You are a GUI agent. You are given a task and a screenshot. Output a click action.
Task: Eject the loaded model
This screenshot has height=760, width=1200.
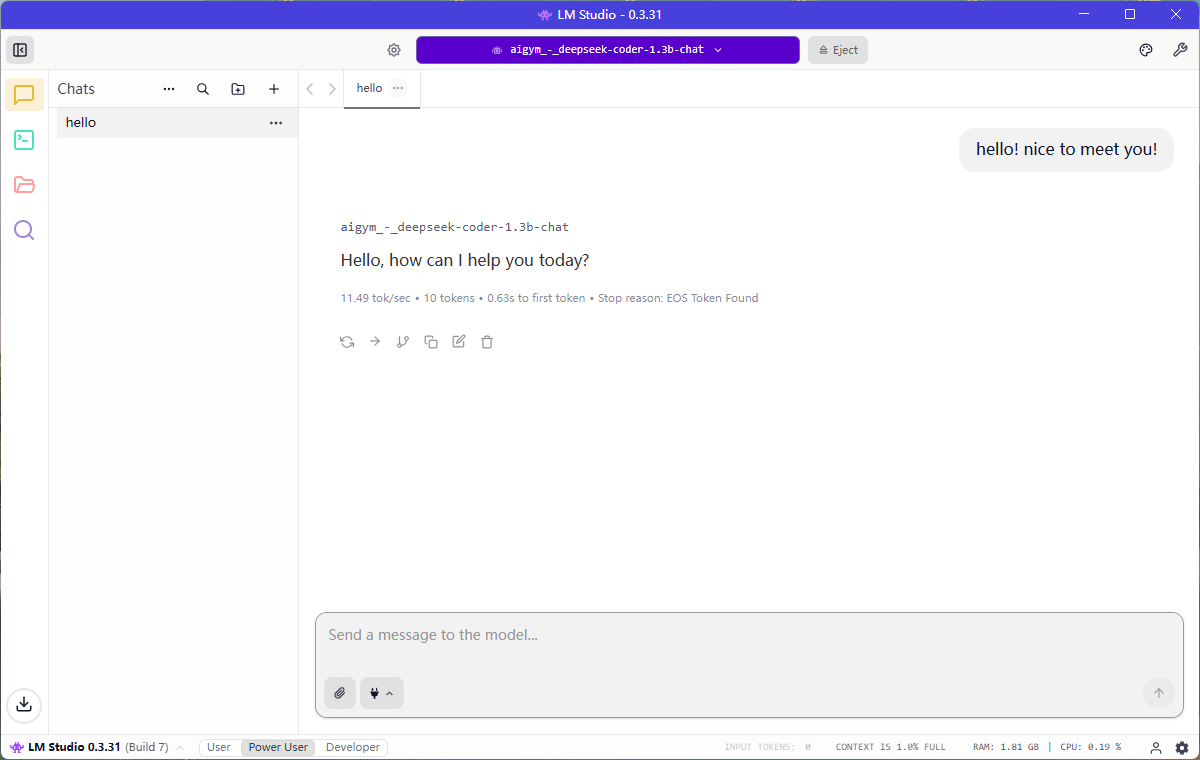point(838,50)
